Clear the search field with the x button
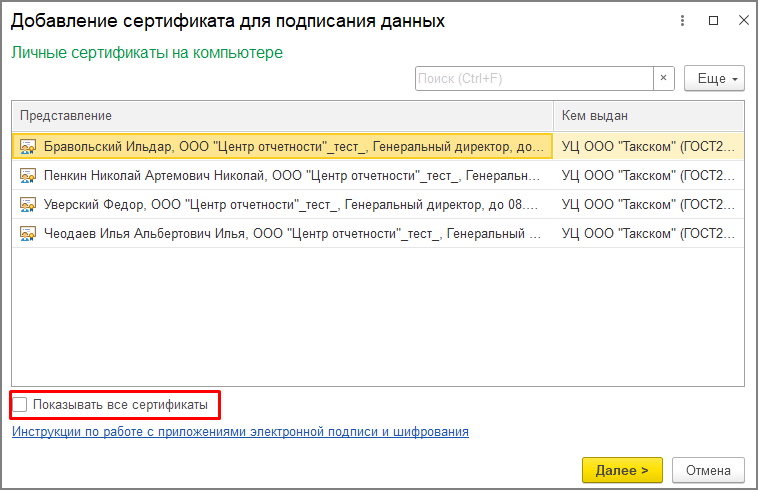Image resolution: width=758 pixels, height=490 pixels. pyautogui.click(x=664, y=78)
